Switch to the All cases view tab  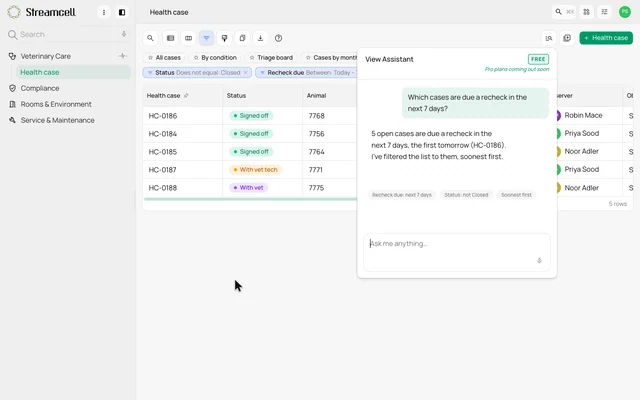[164, 58]
